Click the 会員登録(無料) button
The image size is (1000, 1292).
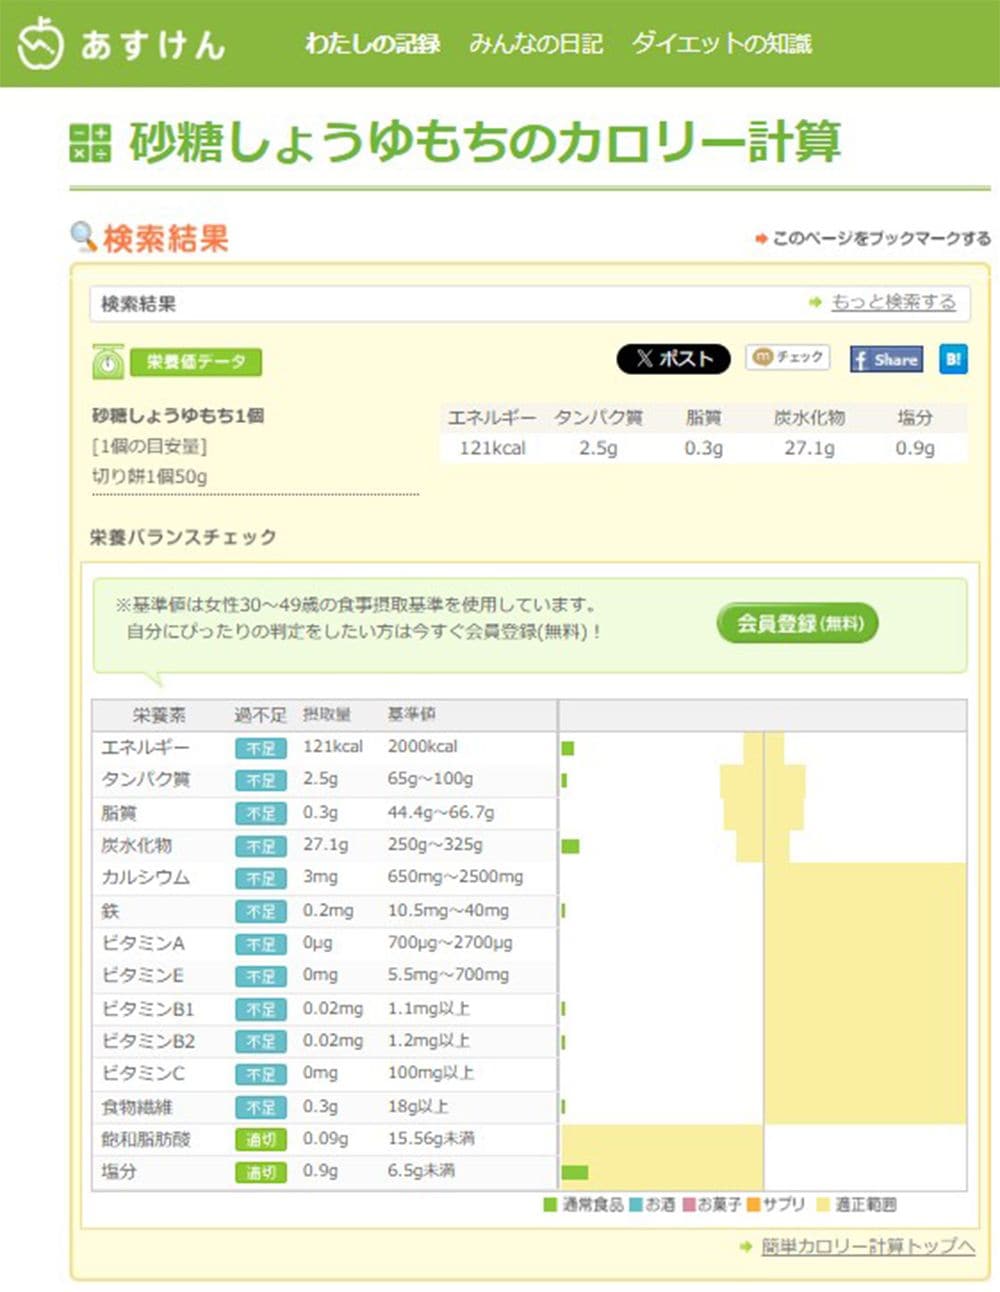[x=797, y=624]
